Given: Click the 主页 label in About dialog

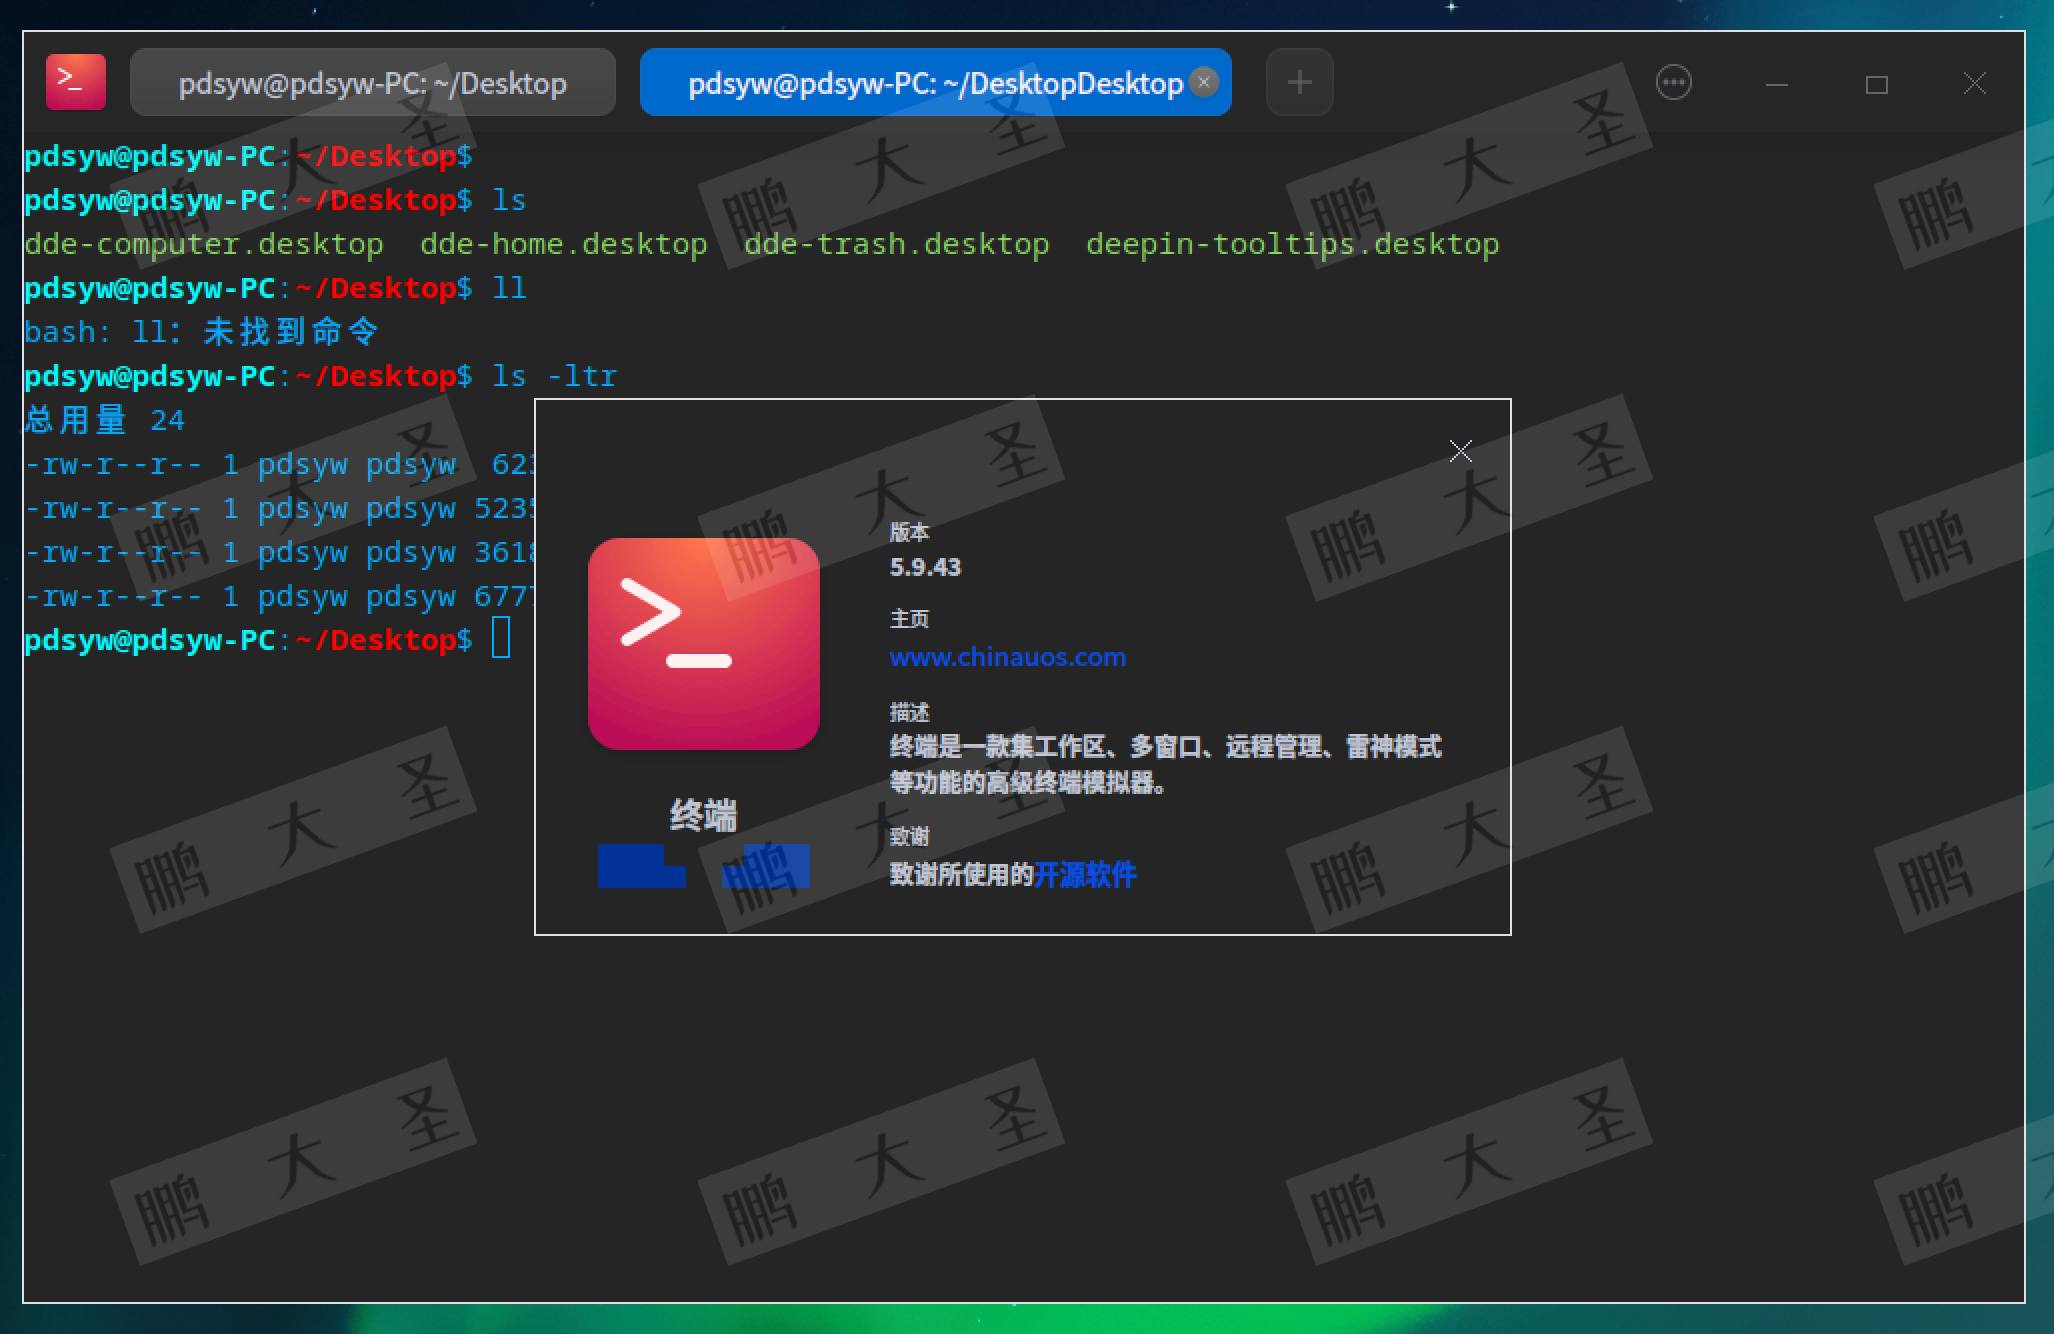Looking at the screenshot, I should (909, 619).
